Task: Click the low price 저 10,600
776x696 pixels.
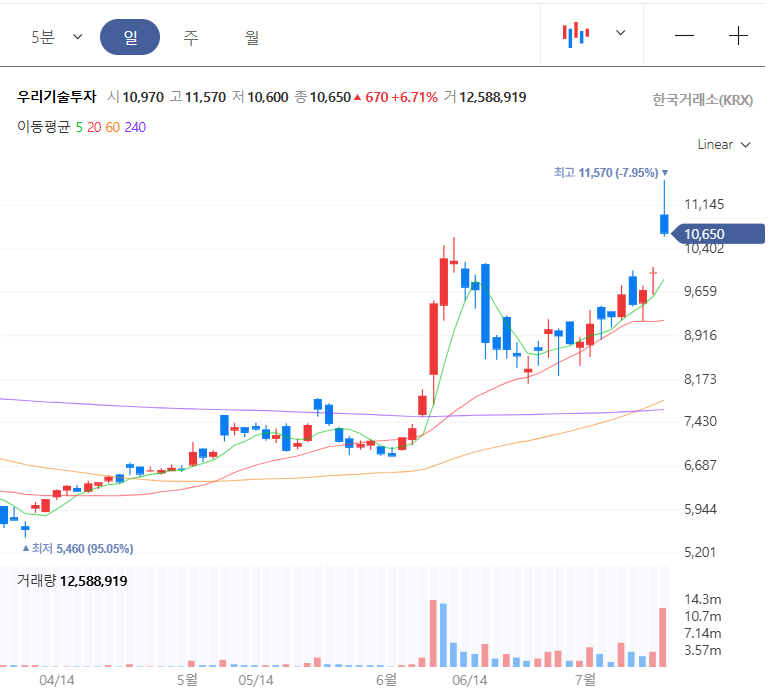Action: point(260,97)
